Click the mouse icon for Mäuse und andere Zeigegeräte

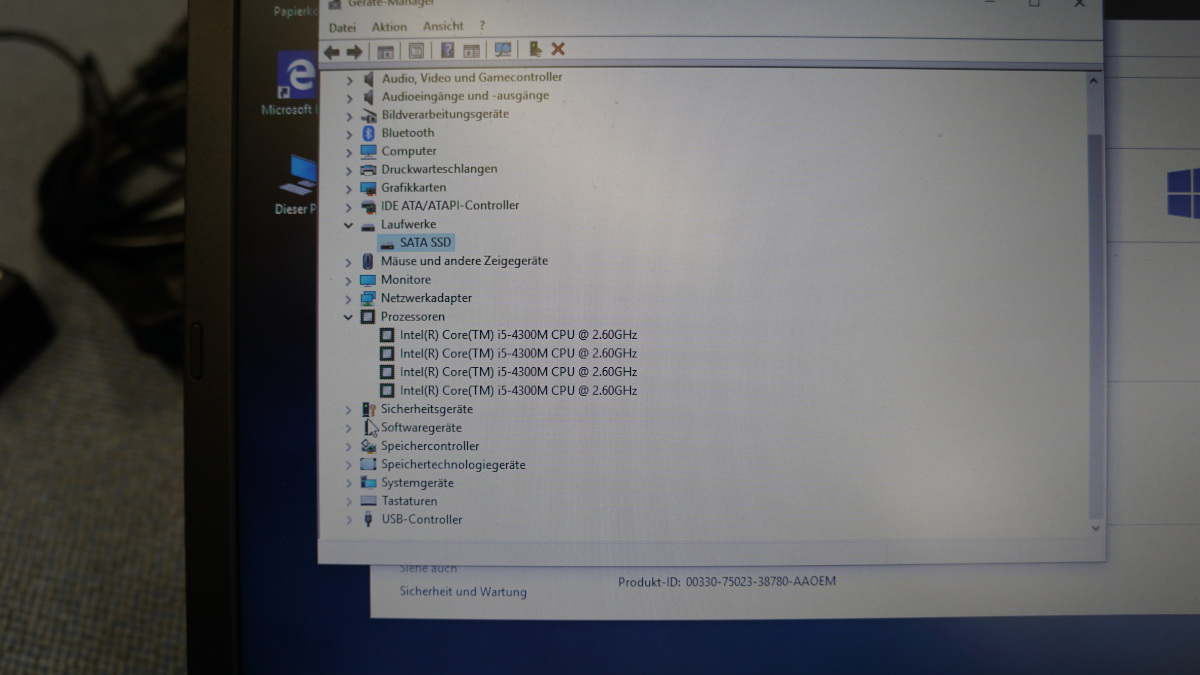click(368, 261)
